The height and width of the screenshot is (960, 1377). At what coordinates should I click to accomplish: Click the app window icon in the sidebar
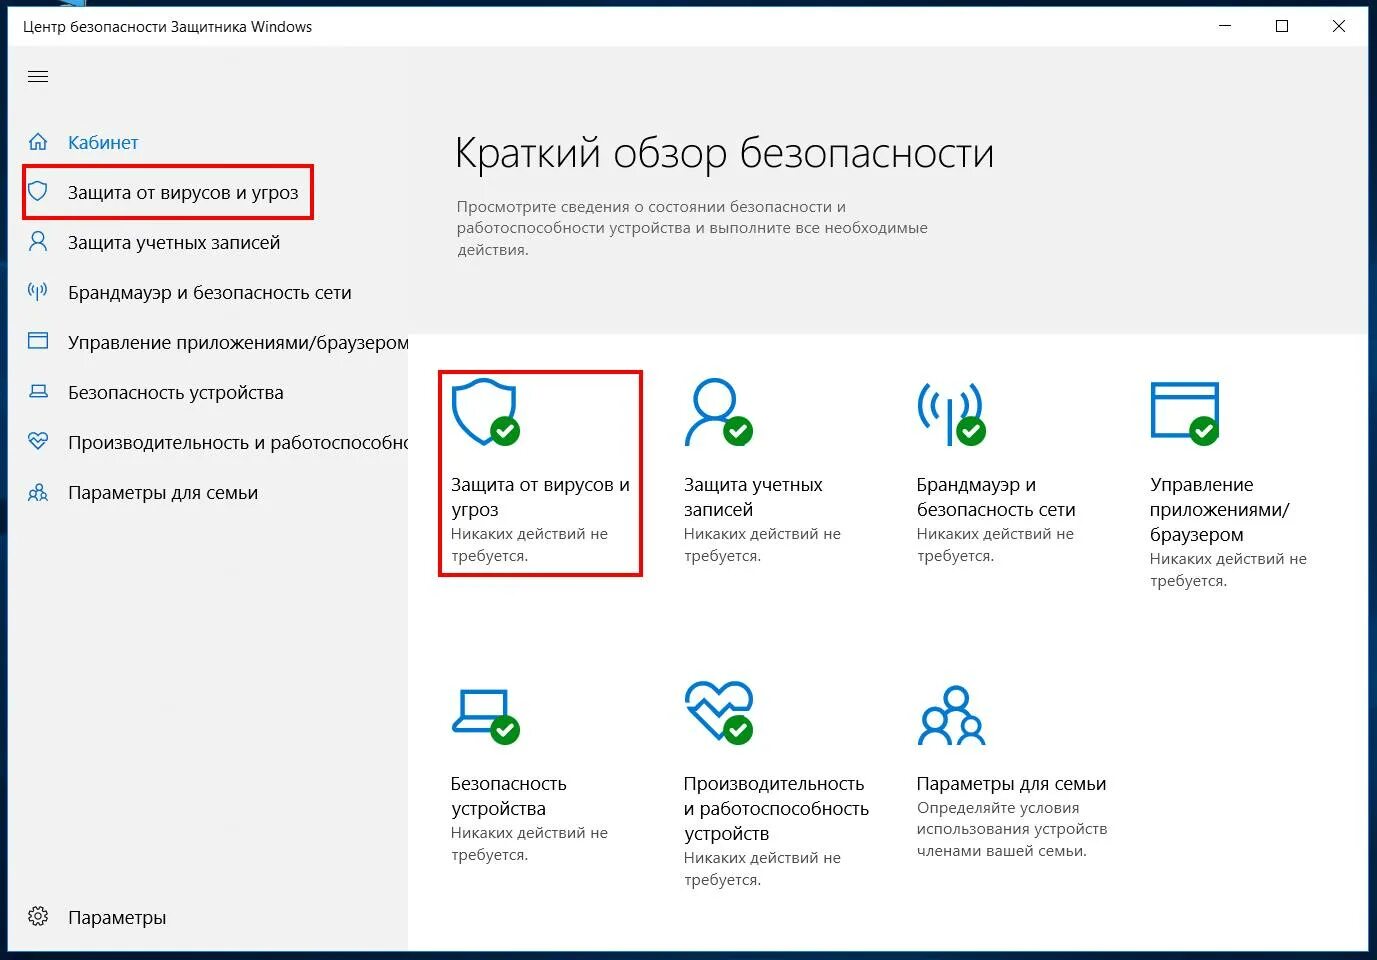point(38,341)
